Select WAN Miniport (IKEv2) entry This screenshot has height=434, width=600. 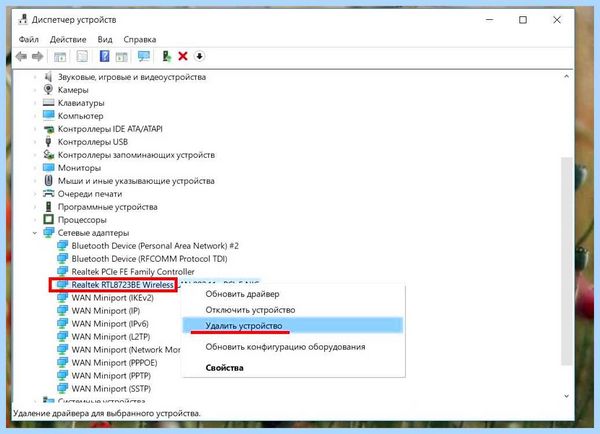(112, 298)
